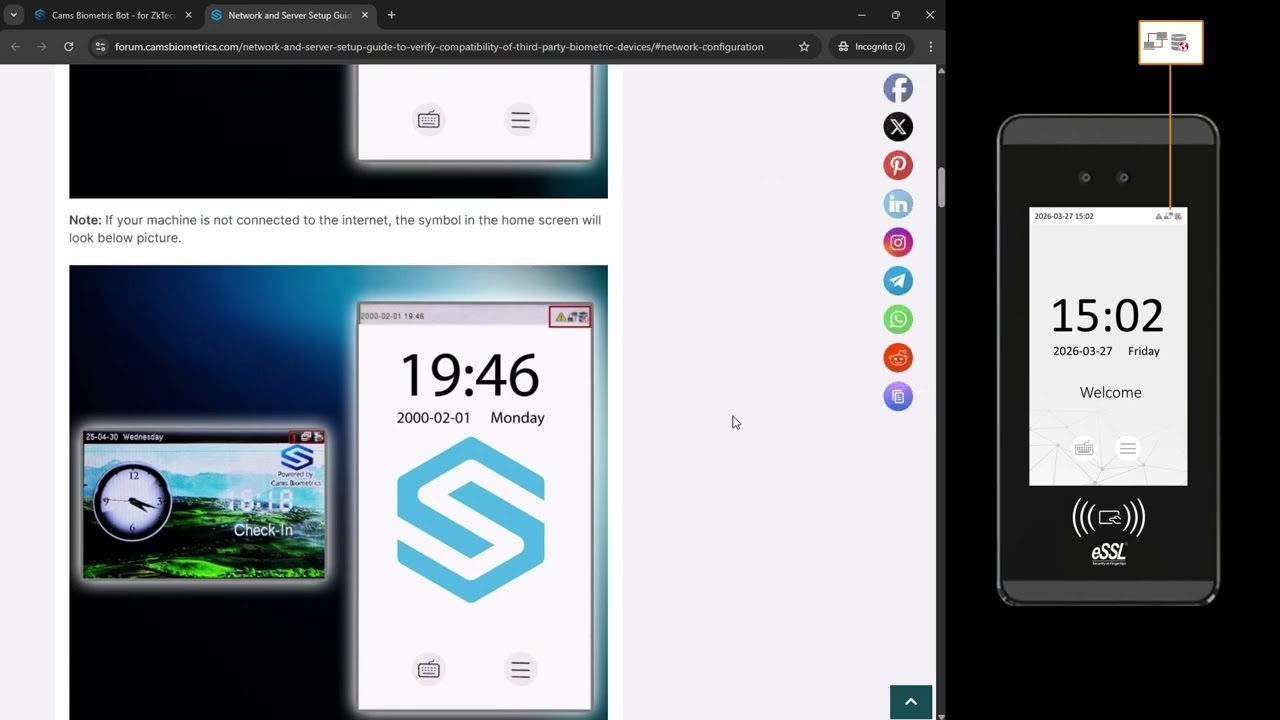Click the status icons beside 2000-02-01 19:46
The height and width of the screenshot is (720, 1280).
(570, 317)
